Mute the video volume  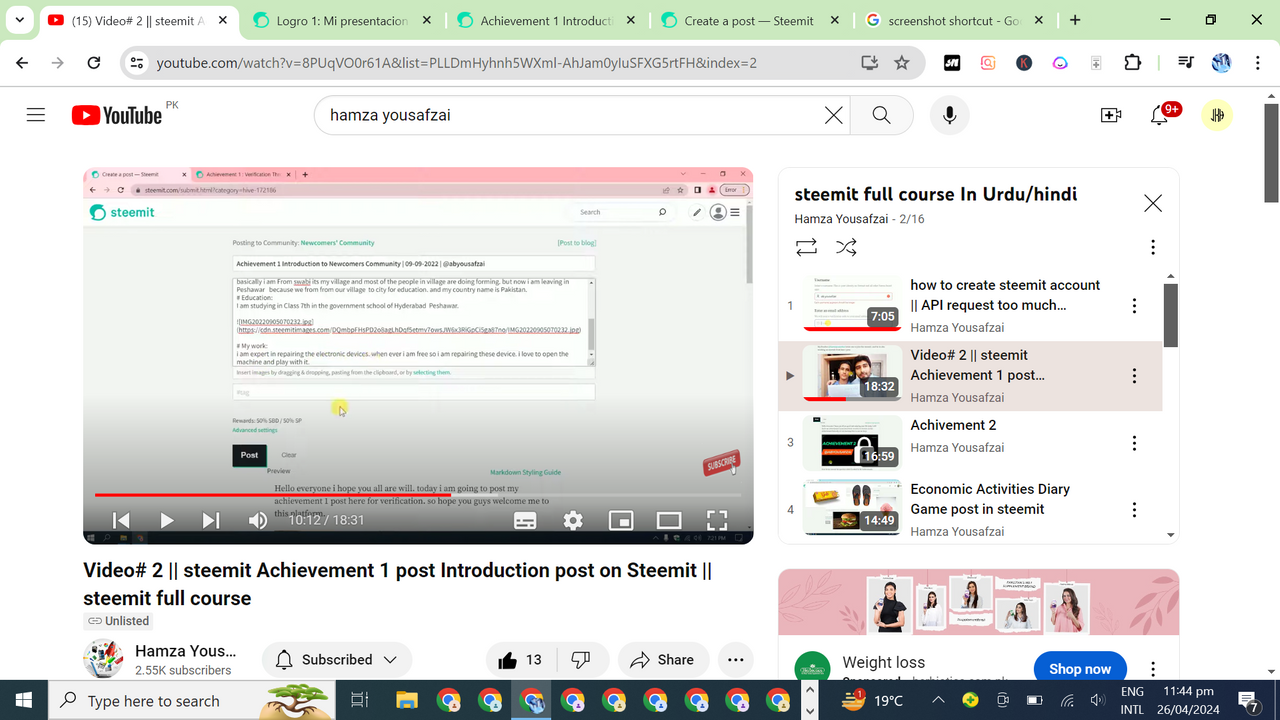point(258,520)
